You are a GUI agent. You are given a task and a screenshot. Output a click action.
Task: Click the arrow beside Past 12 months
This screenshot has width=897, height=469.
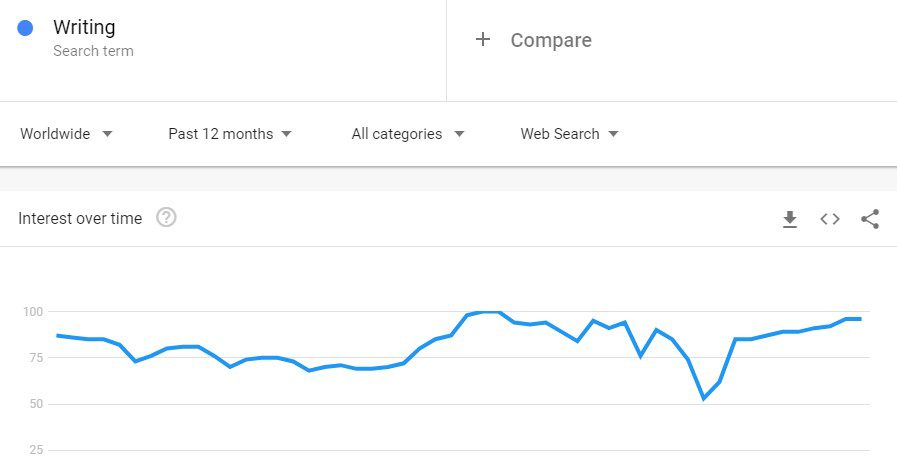pyautogui.click(x=287, y=134)
